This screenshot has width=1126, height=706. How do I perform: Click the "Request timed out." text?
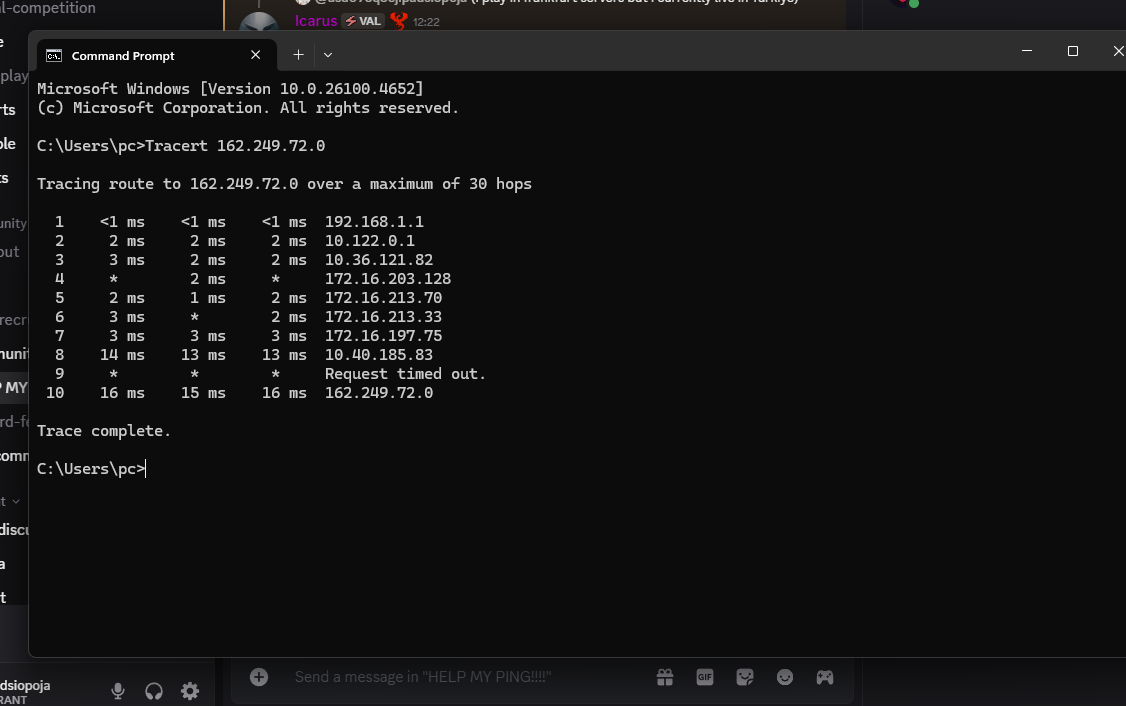[406, 374]
